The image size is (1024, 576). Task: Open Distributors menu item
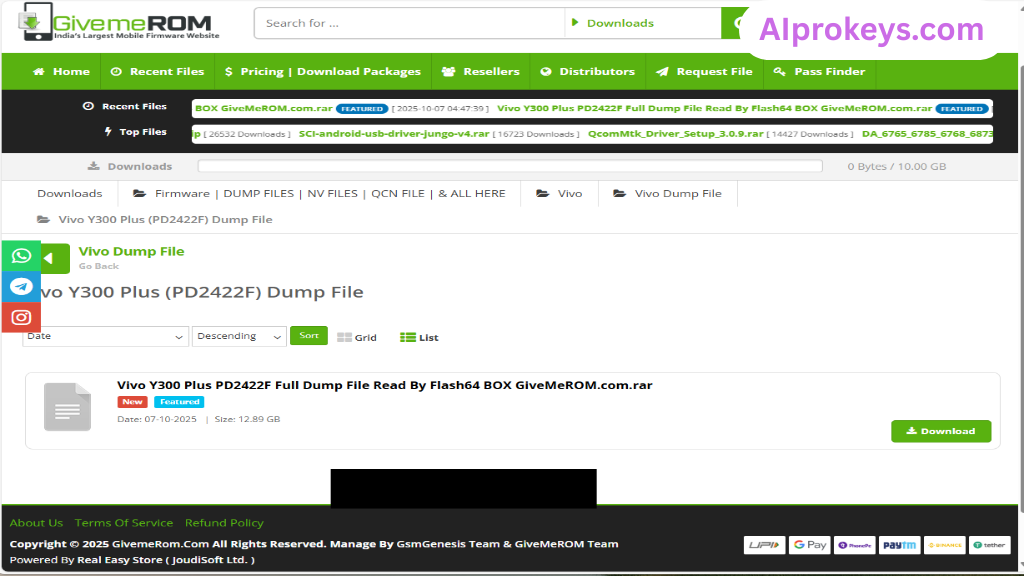click(x=588, y=71)
